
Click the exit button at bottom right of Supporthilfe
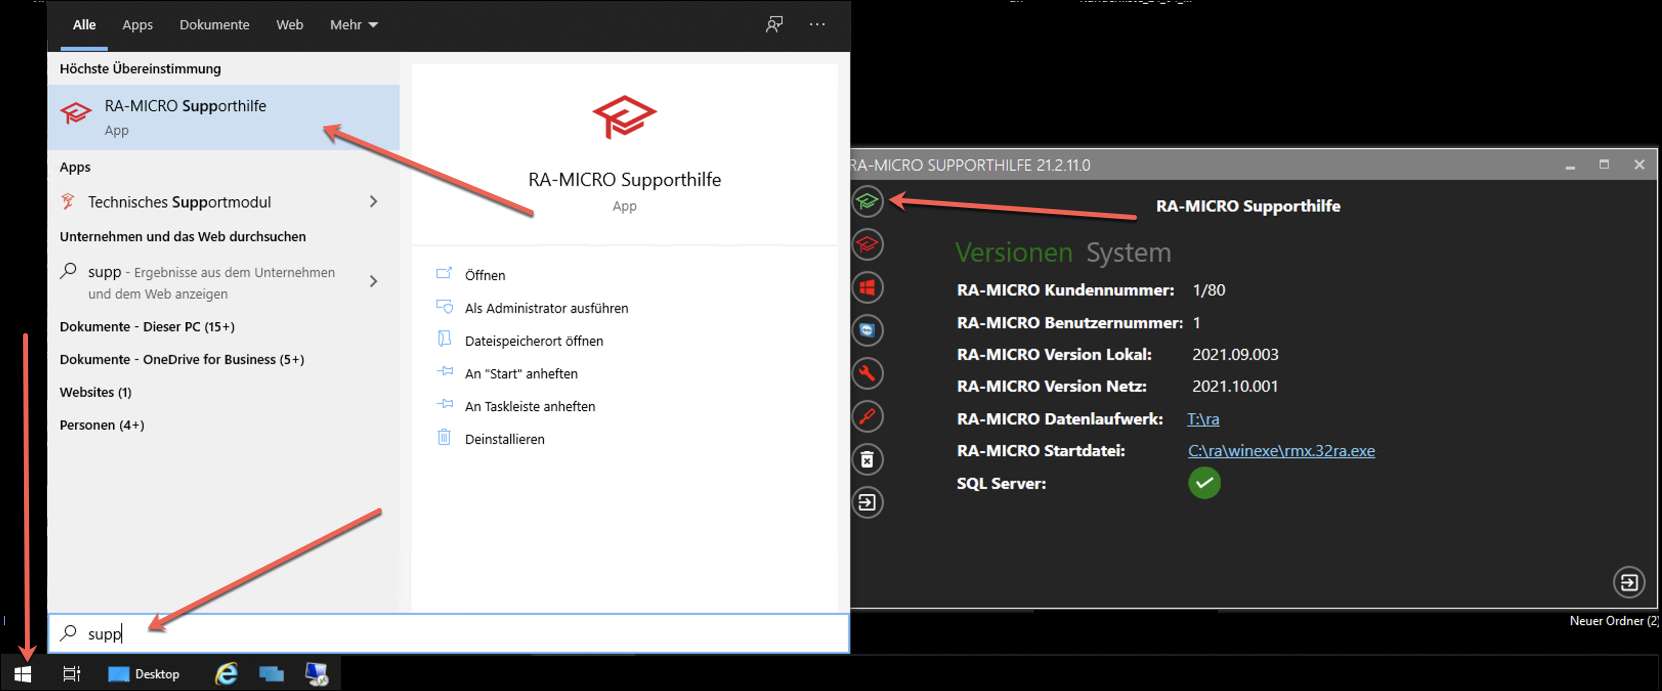tap(1629, 582)
